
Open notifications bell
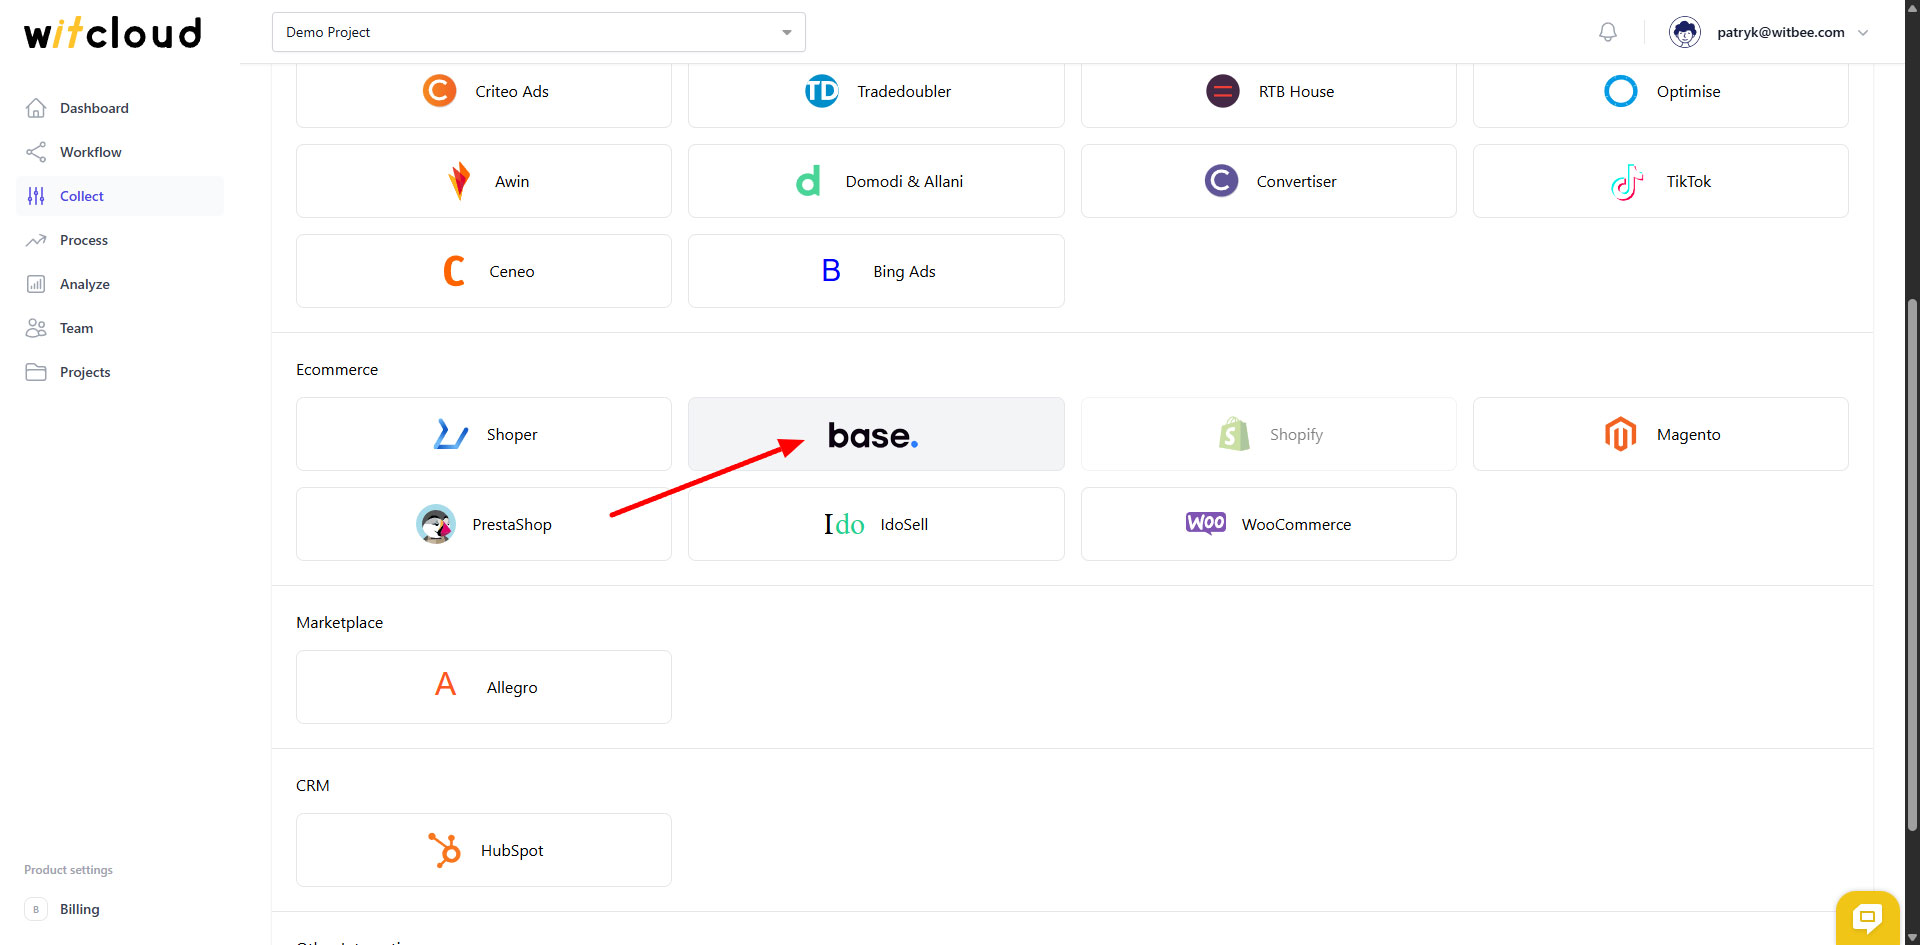[1608, 32]
